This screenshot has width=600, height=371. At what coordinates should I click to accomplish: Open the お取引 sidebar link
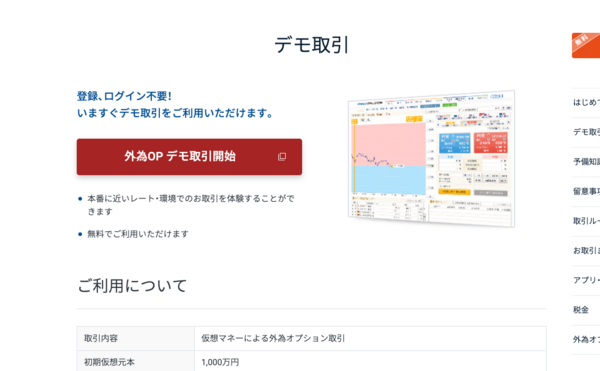coord(586,251)
